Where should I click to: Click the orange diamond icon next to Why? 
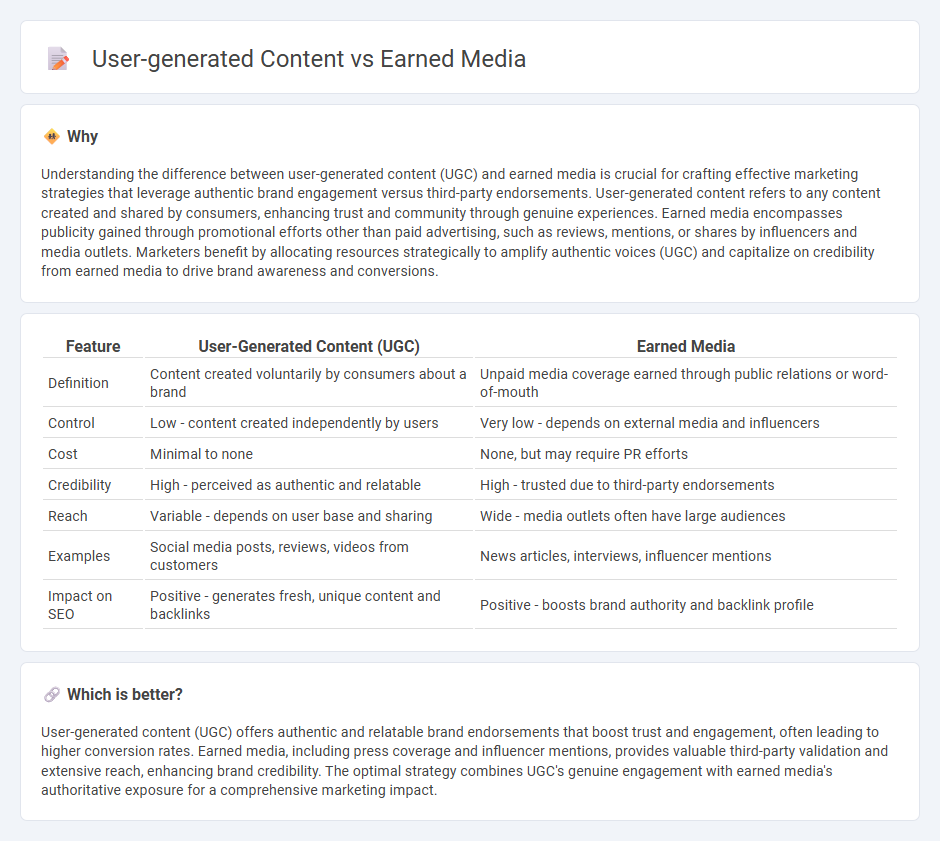pyautogui.click(x=52, y=137)
